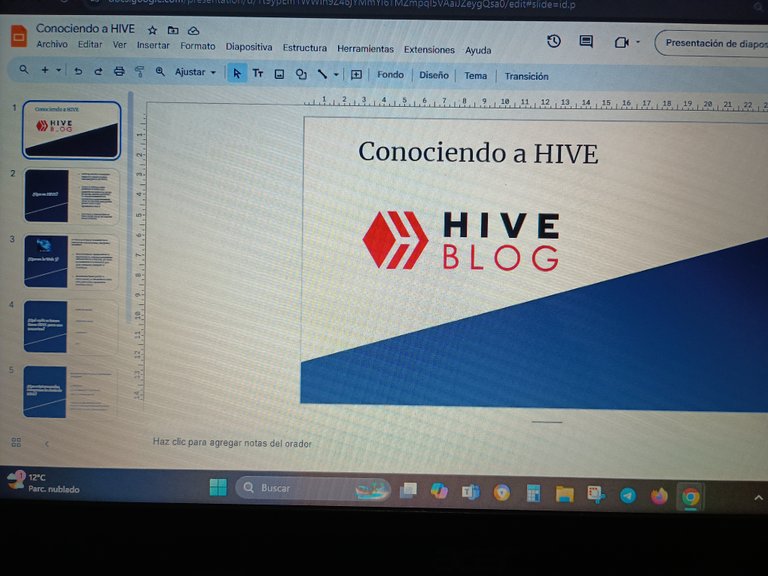Open the Formato menu
Image resolution: width=768 pixels, height=576 pixels.
tap(198, 46)
